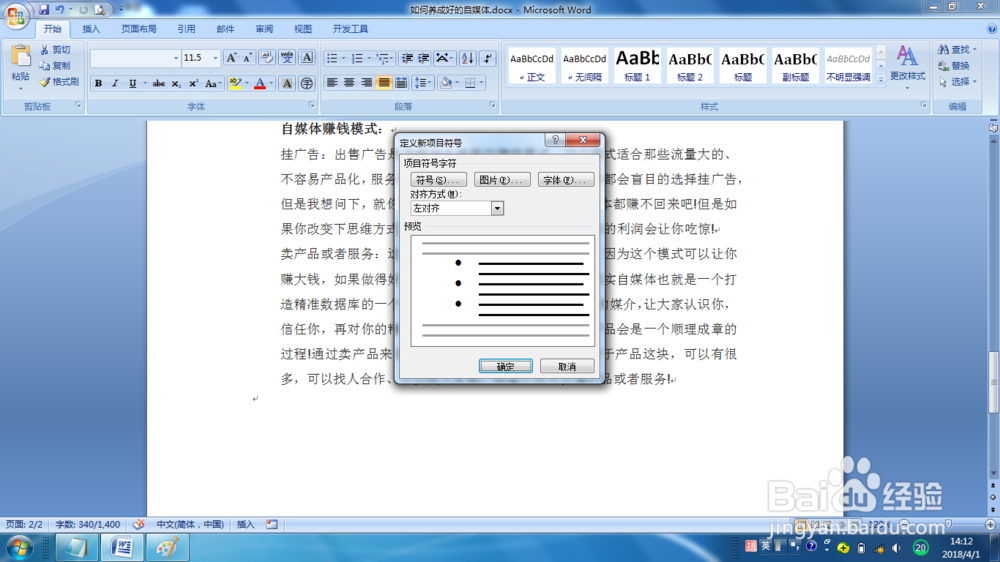Open the font name dropdown
Screen dimensions: 1000x562
[176, 58]
